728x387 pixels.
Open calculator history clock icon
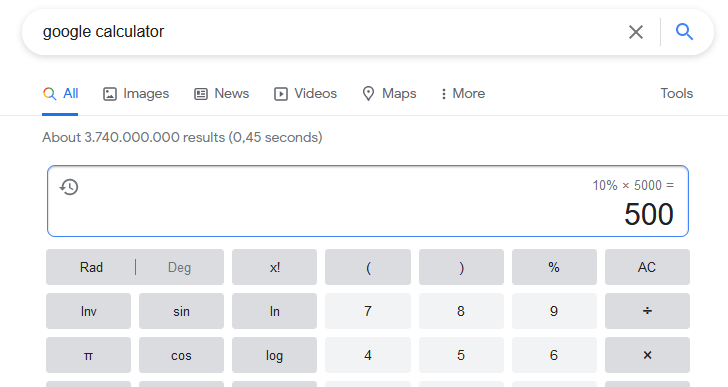69,187
